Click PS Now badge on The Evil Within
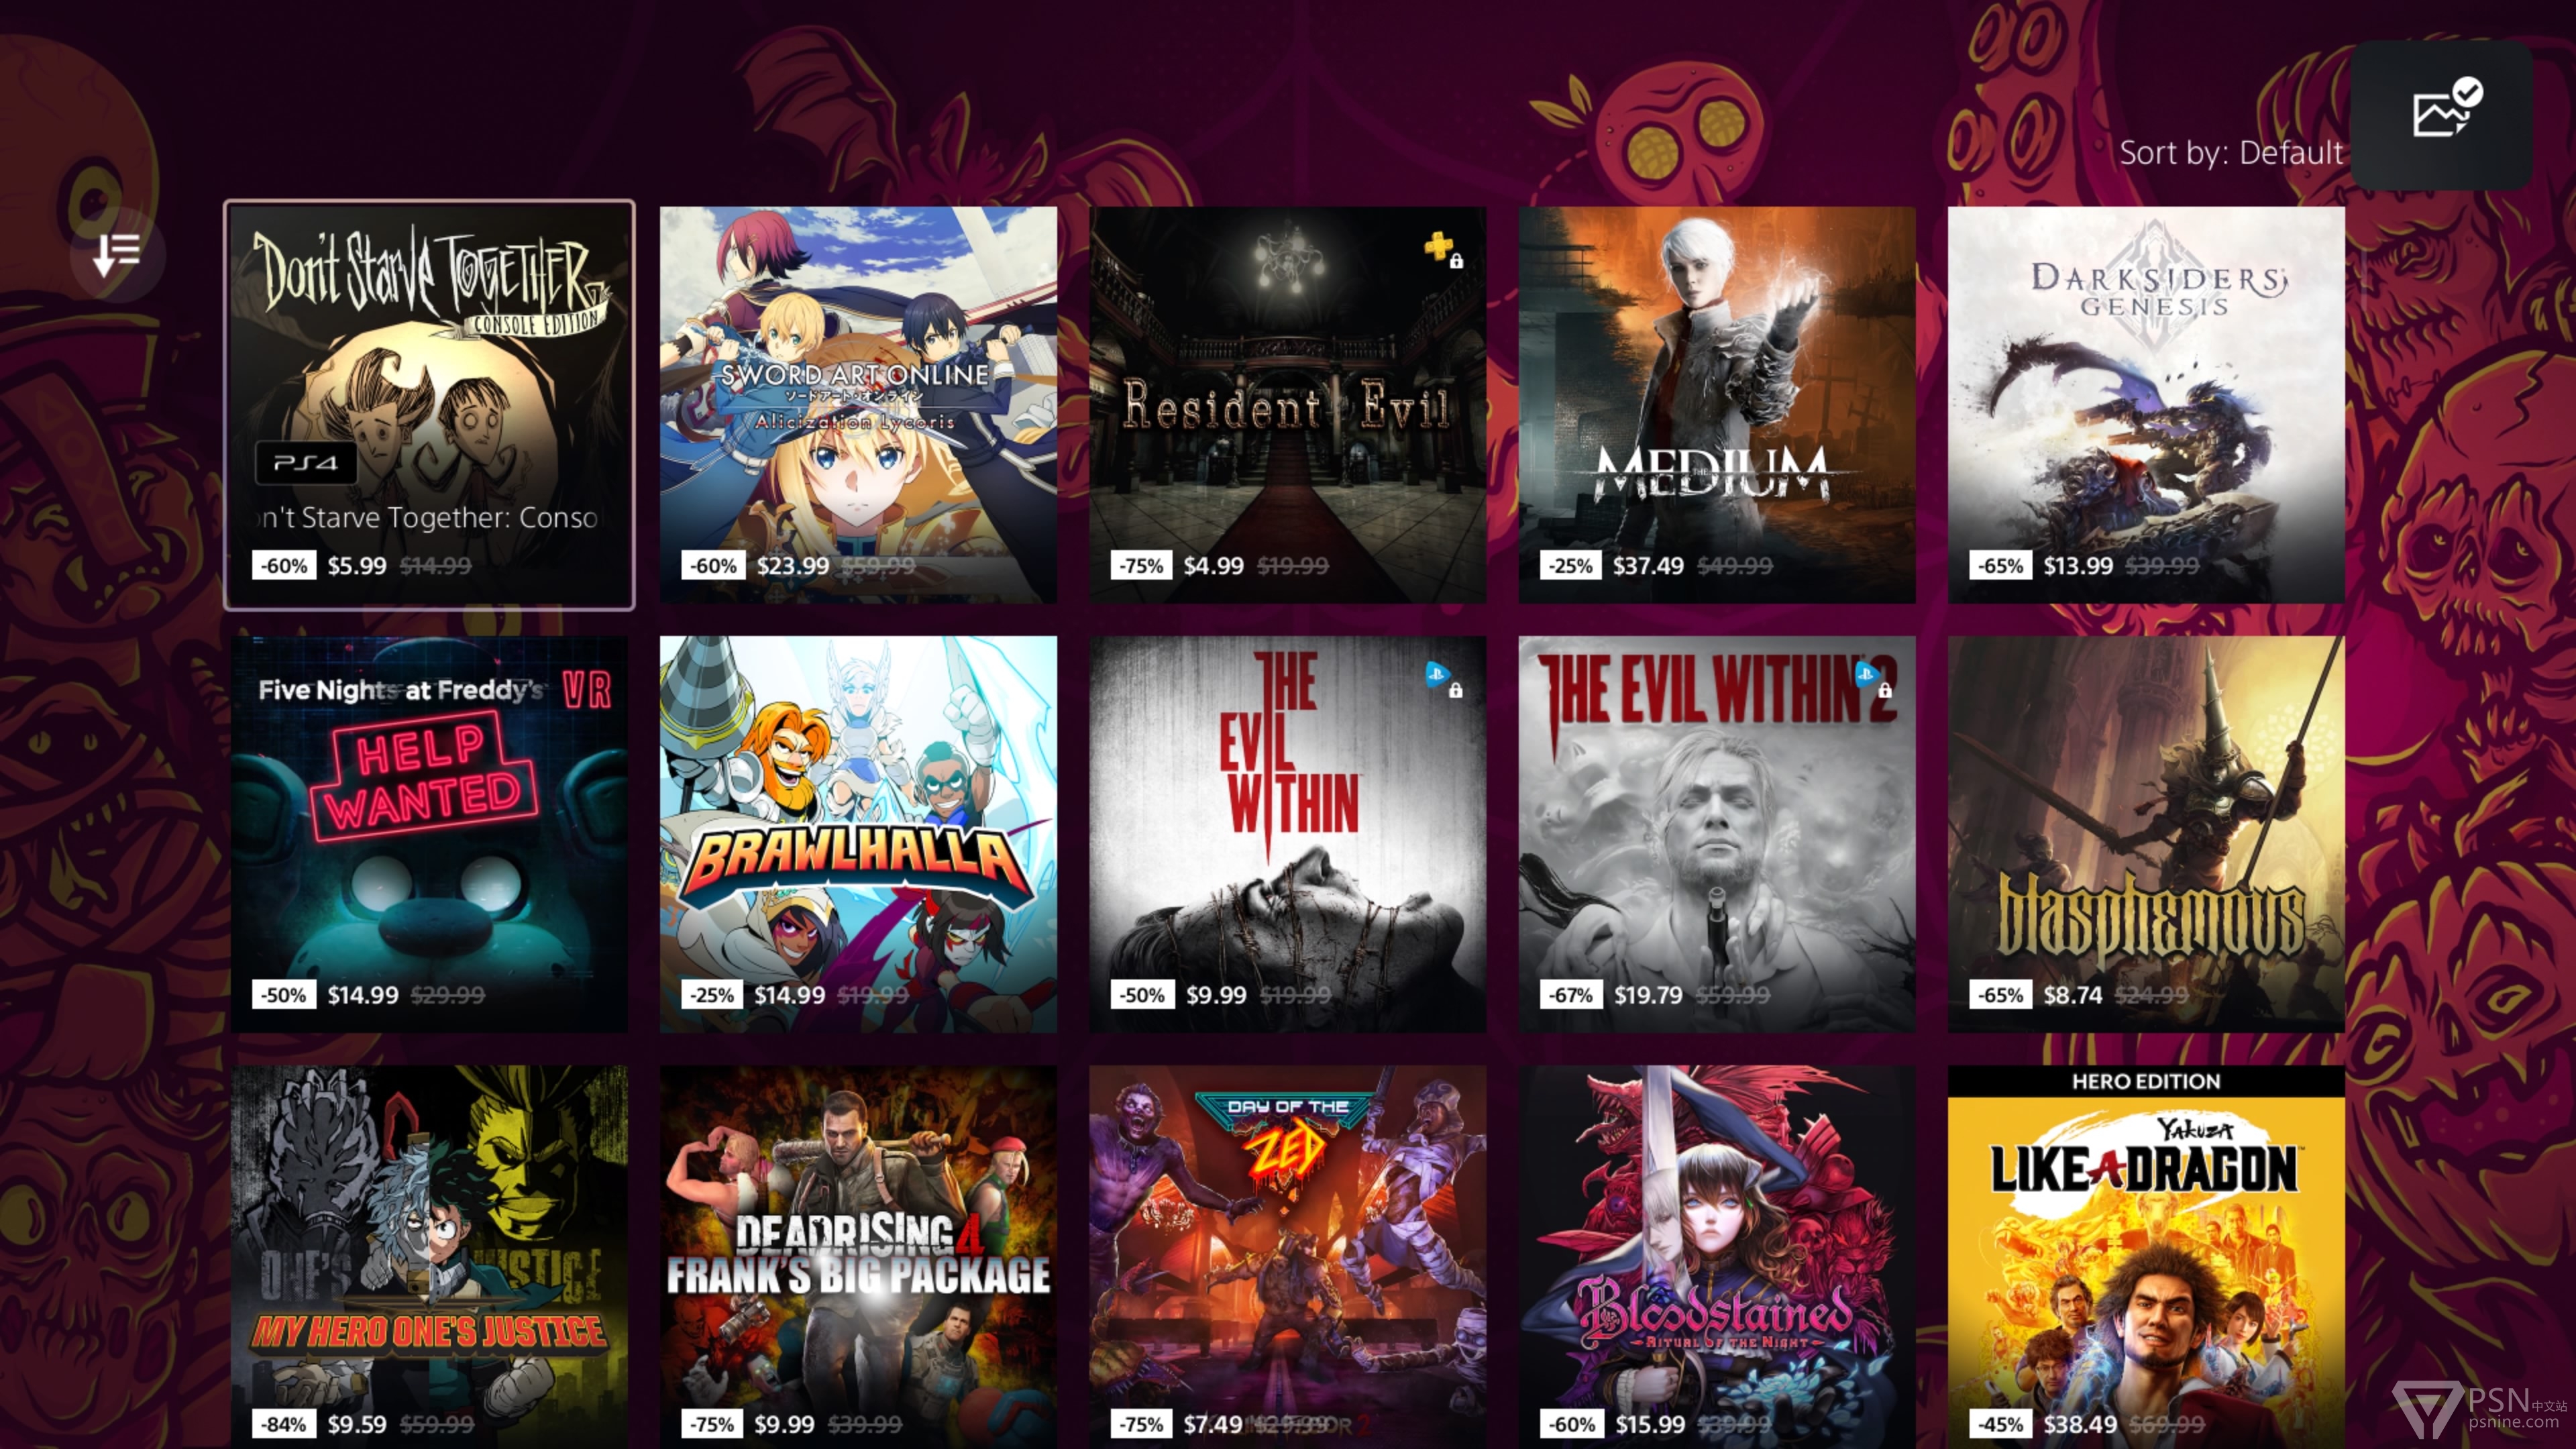This screenshot has height=1449, width=2576. tap(1437, 674)
